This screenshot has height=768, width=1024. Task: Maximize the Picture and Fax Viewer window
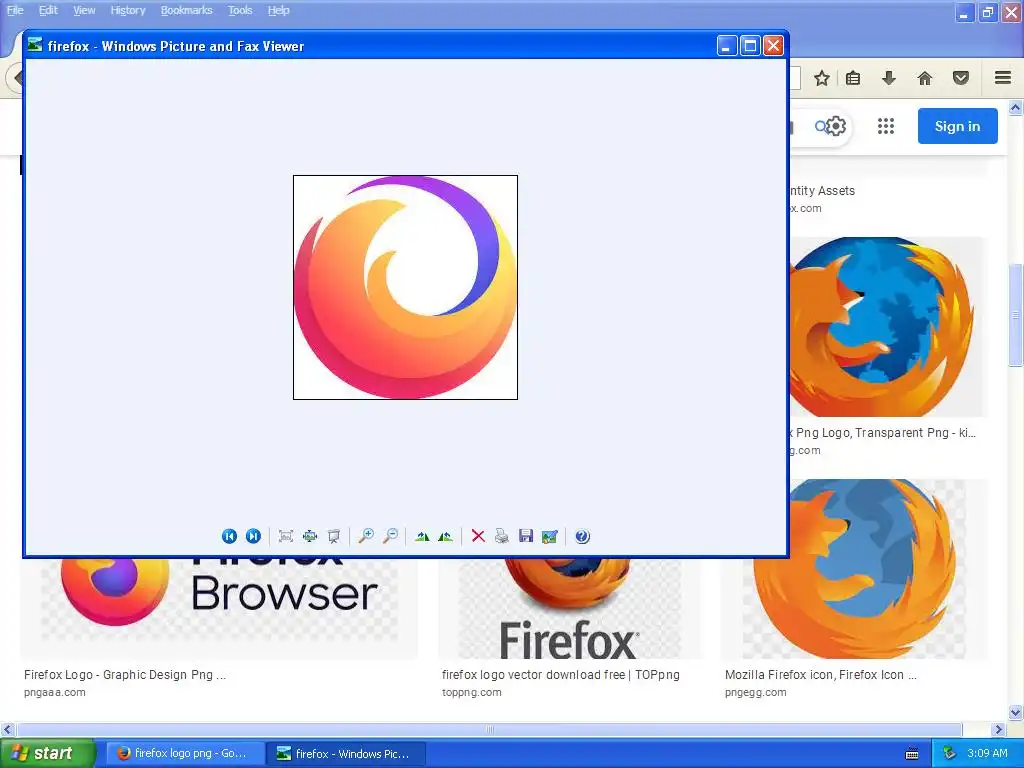coord(750,46)
